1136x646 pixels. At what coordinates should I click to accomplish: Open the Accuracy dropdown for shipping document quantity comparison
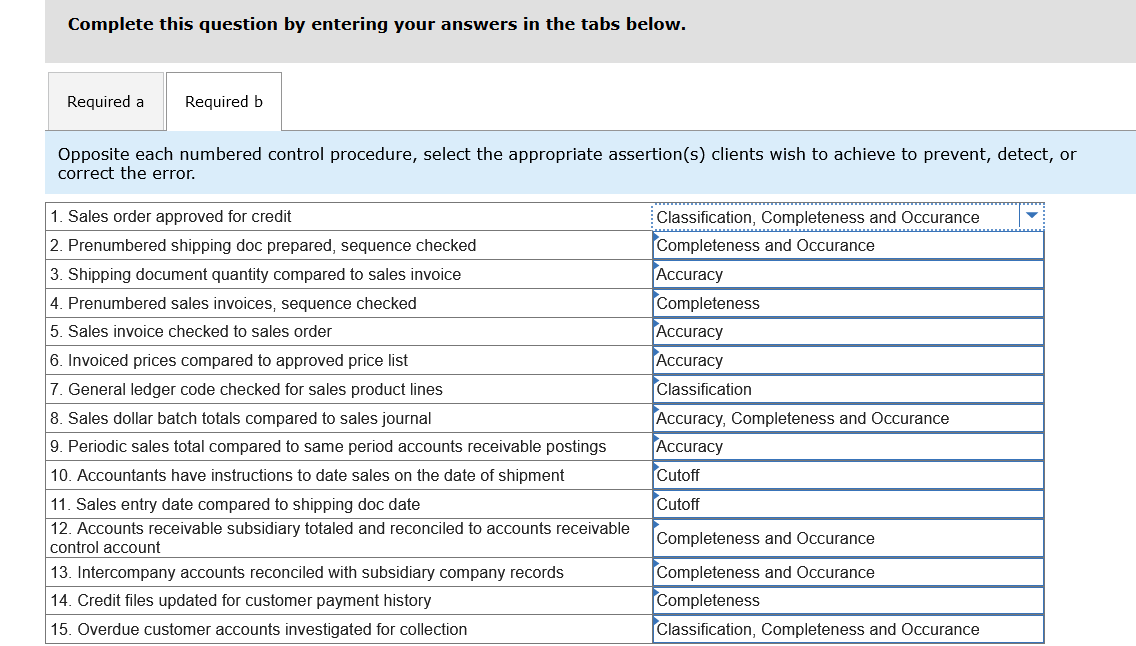pos(848,274)
